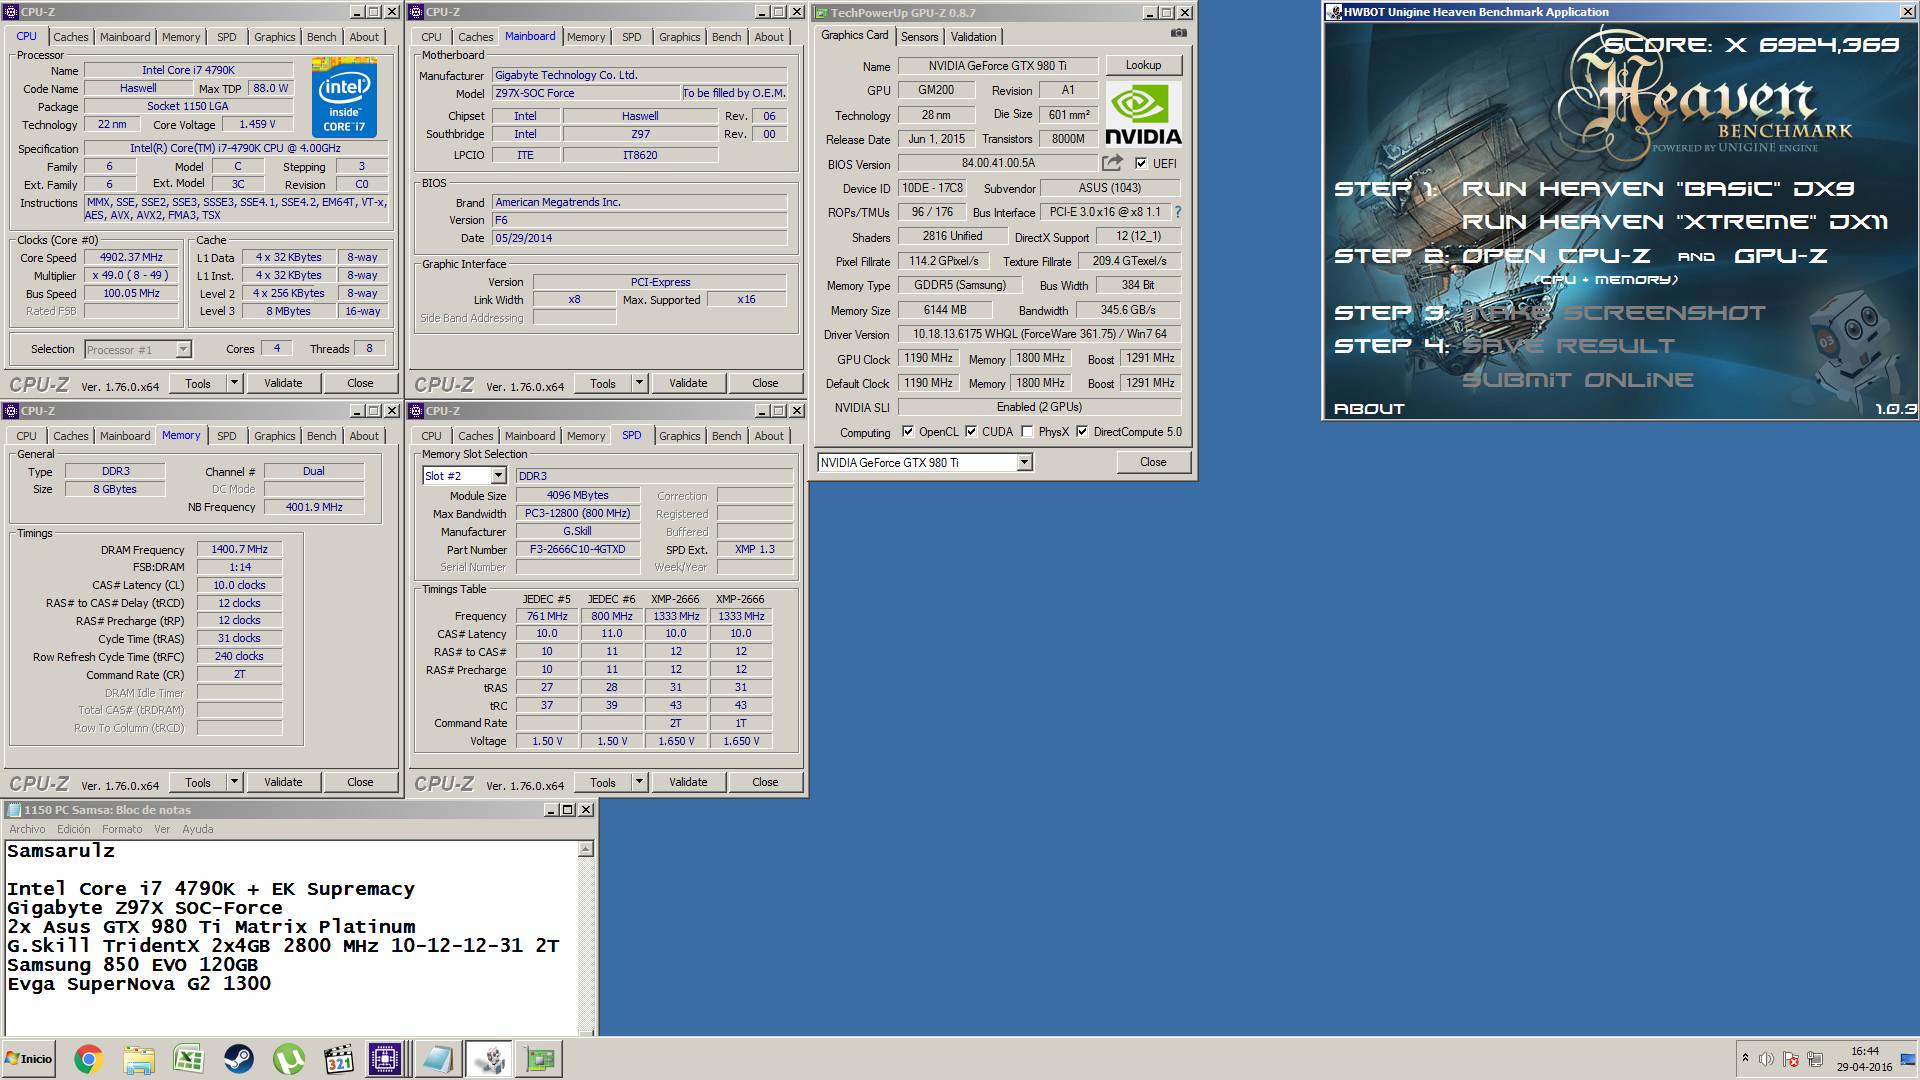Open Windows Explorer from the taskbar

[139, 1059]
